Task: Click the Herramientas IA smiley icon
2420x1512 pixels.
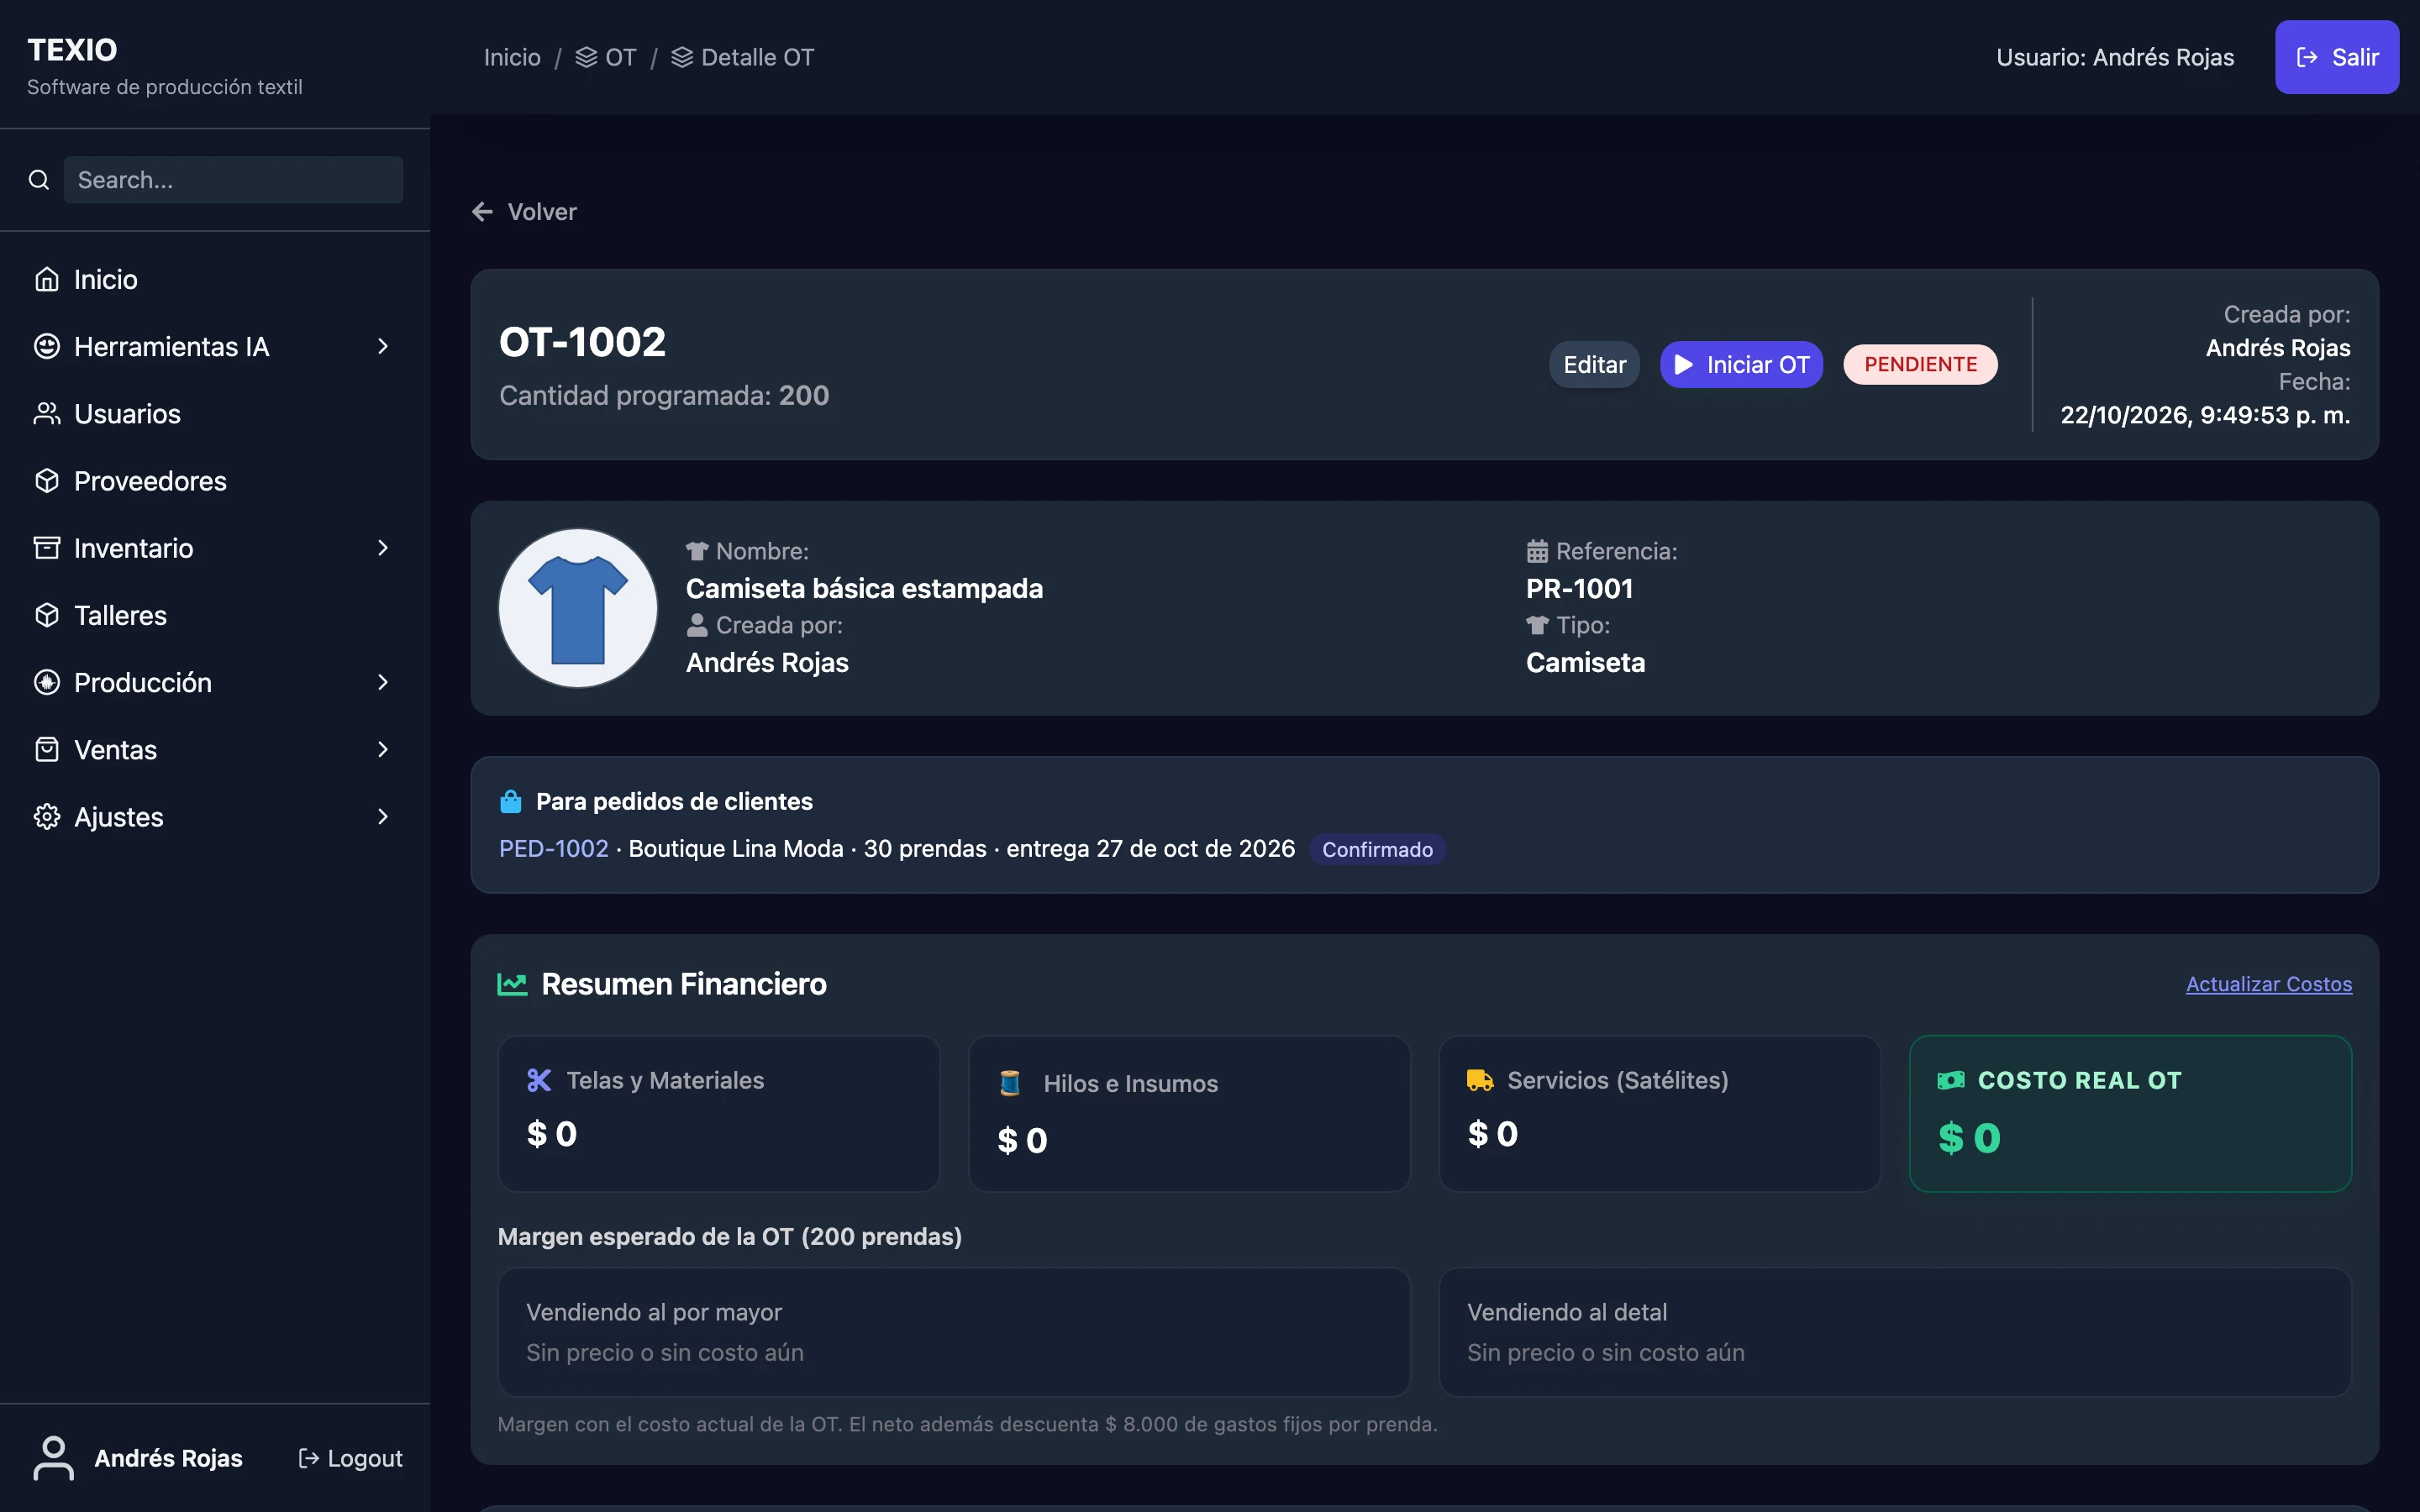Action: pos(47,346)
